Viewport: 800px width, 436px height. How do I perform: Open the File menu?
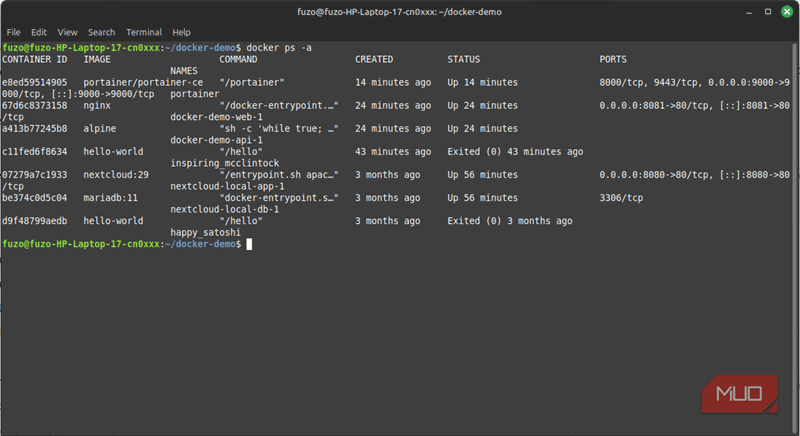[14, 32]
